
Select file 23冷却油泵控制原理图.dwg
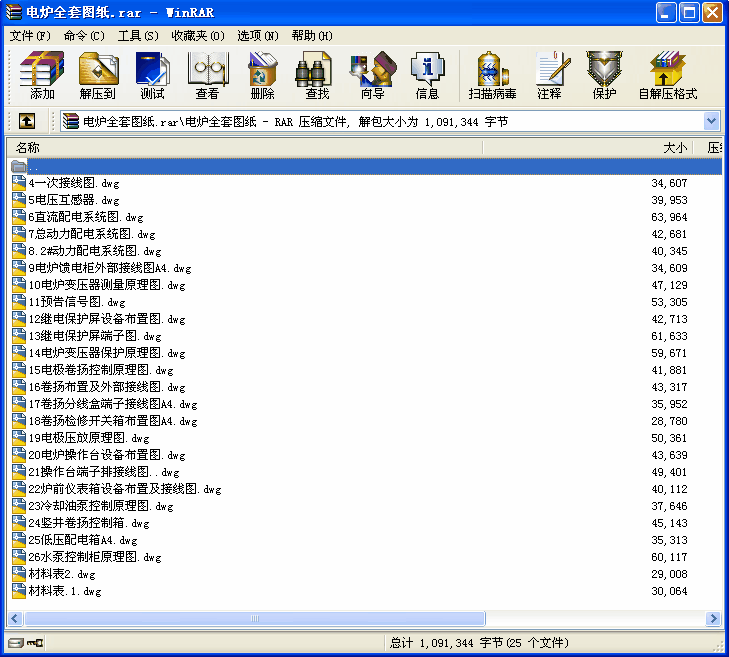101,506
